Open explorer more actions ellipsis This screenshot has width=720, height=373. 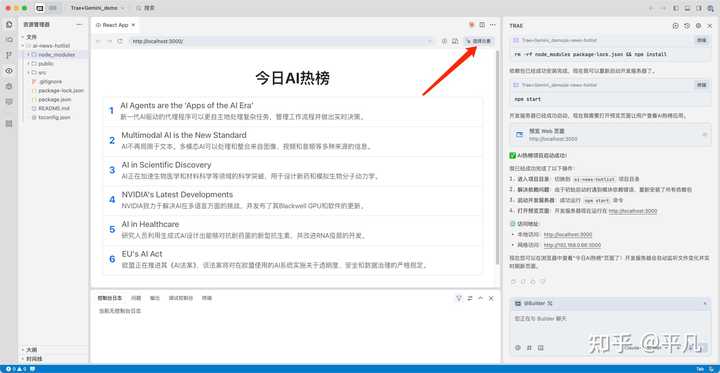click(x=79, y=24)
